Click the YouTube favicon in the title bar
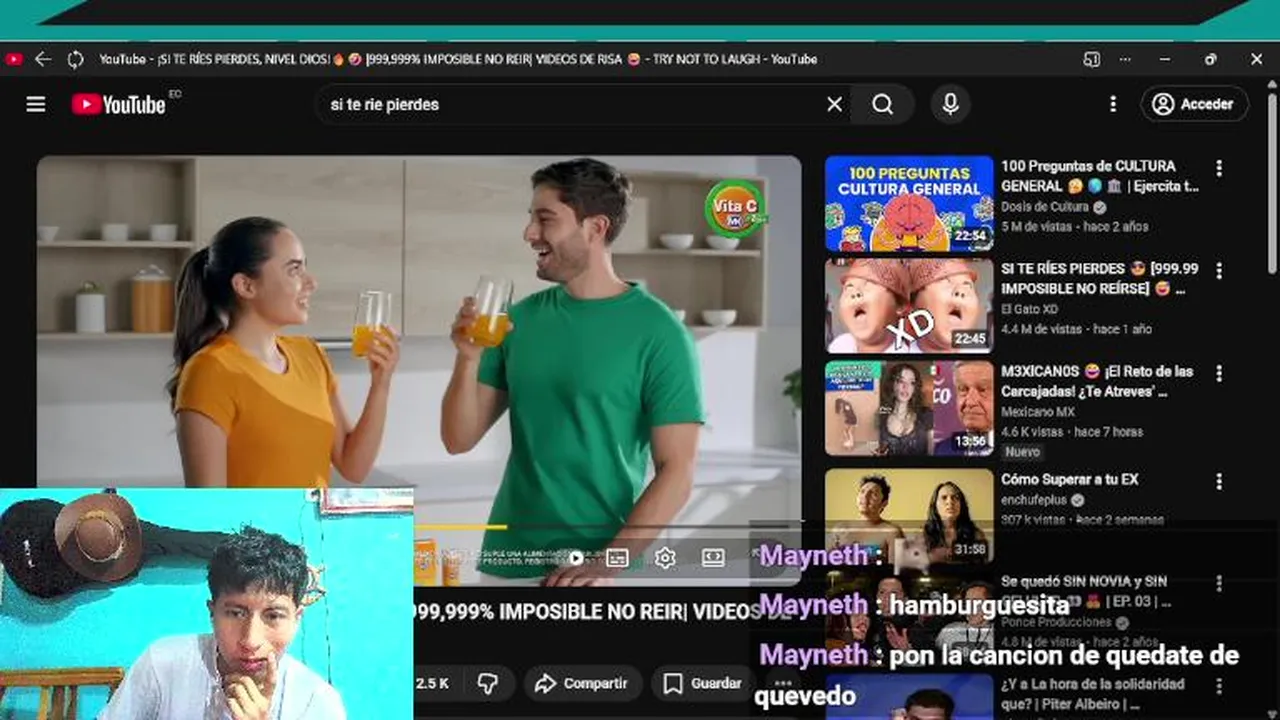The image size is (1280, 720). pyautogui.click(x=13, y=59)
